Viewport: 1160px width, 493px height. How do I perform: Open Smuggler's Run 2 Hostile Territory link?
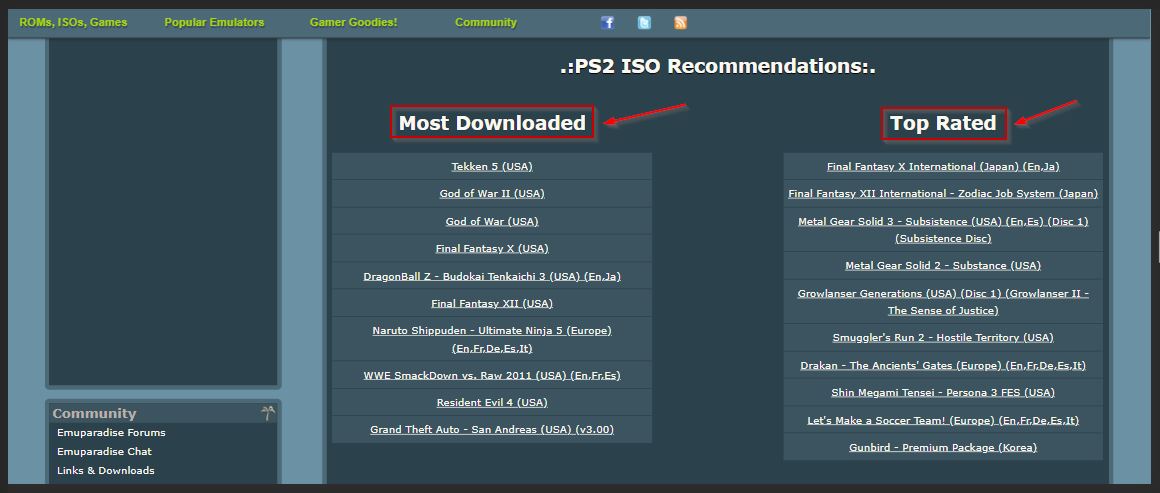click(x=943, y=338)
